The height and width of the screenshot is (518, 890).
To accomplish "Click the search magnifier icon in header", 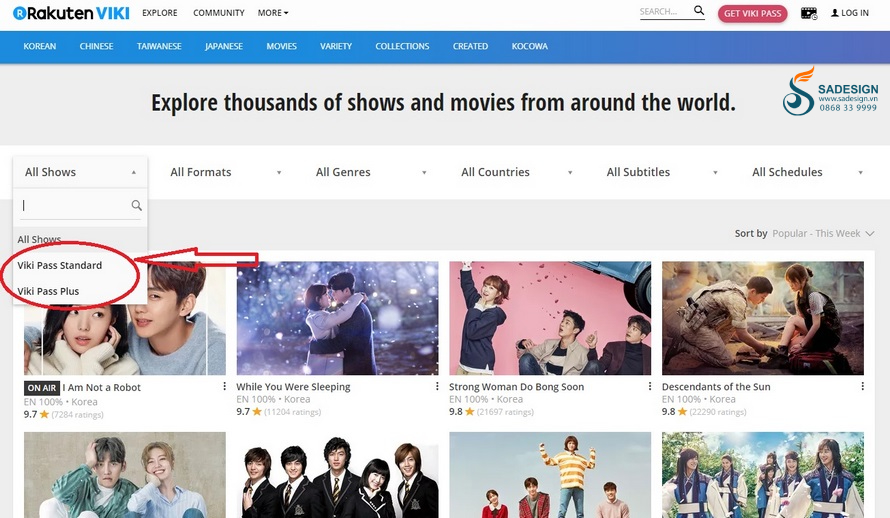I will (x=699, y=10).
